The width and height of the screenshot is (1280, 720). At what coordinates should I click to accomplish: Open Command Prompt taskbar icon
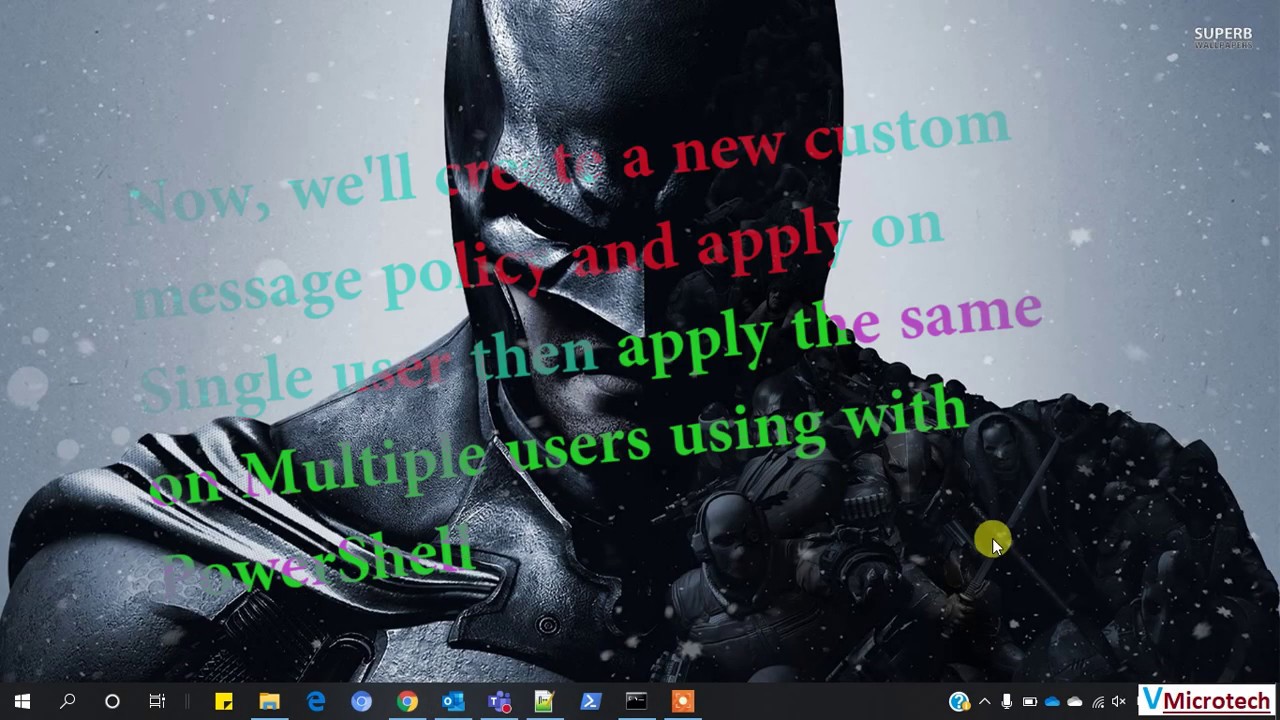pos(636,702)
